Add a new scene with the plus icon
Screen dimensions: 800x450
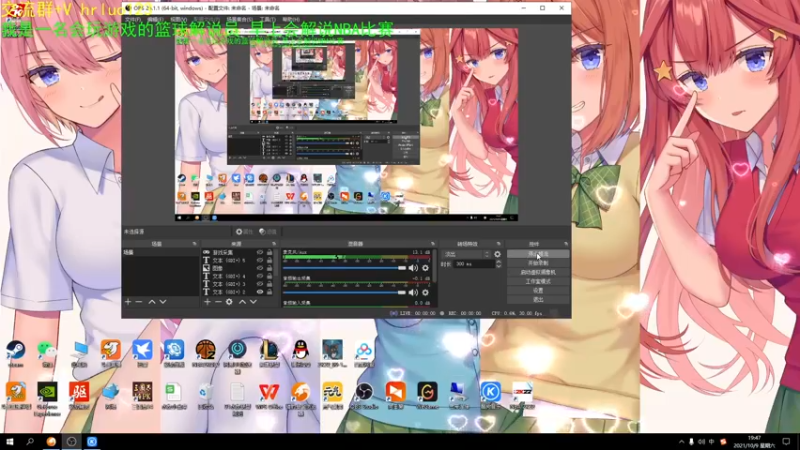[x=128, y=302]
